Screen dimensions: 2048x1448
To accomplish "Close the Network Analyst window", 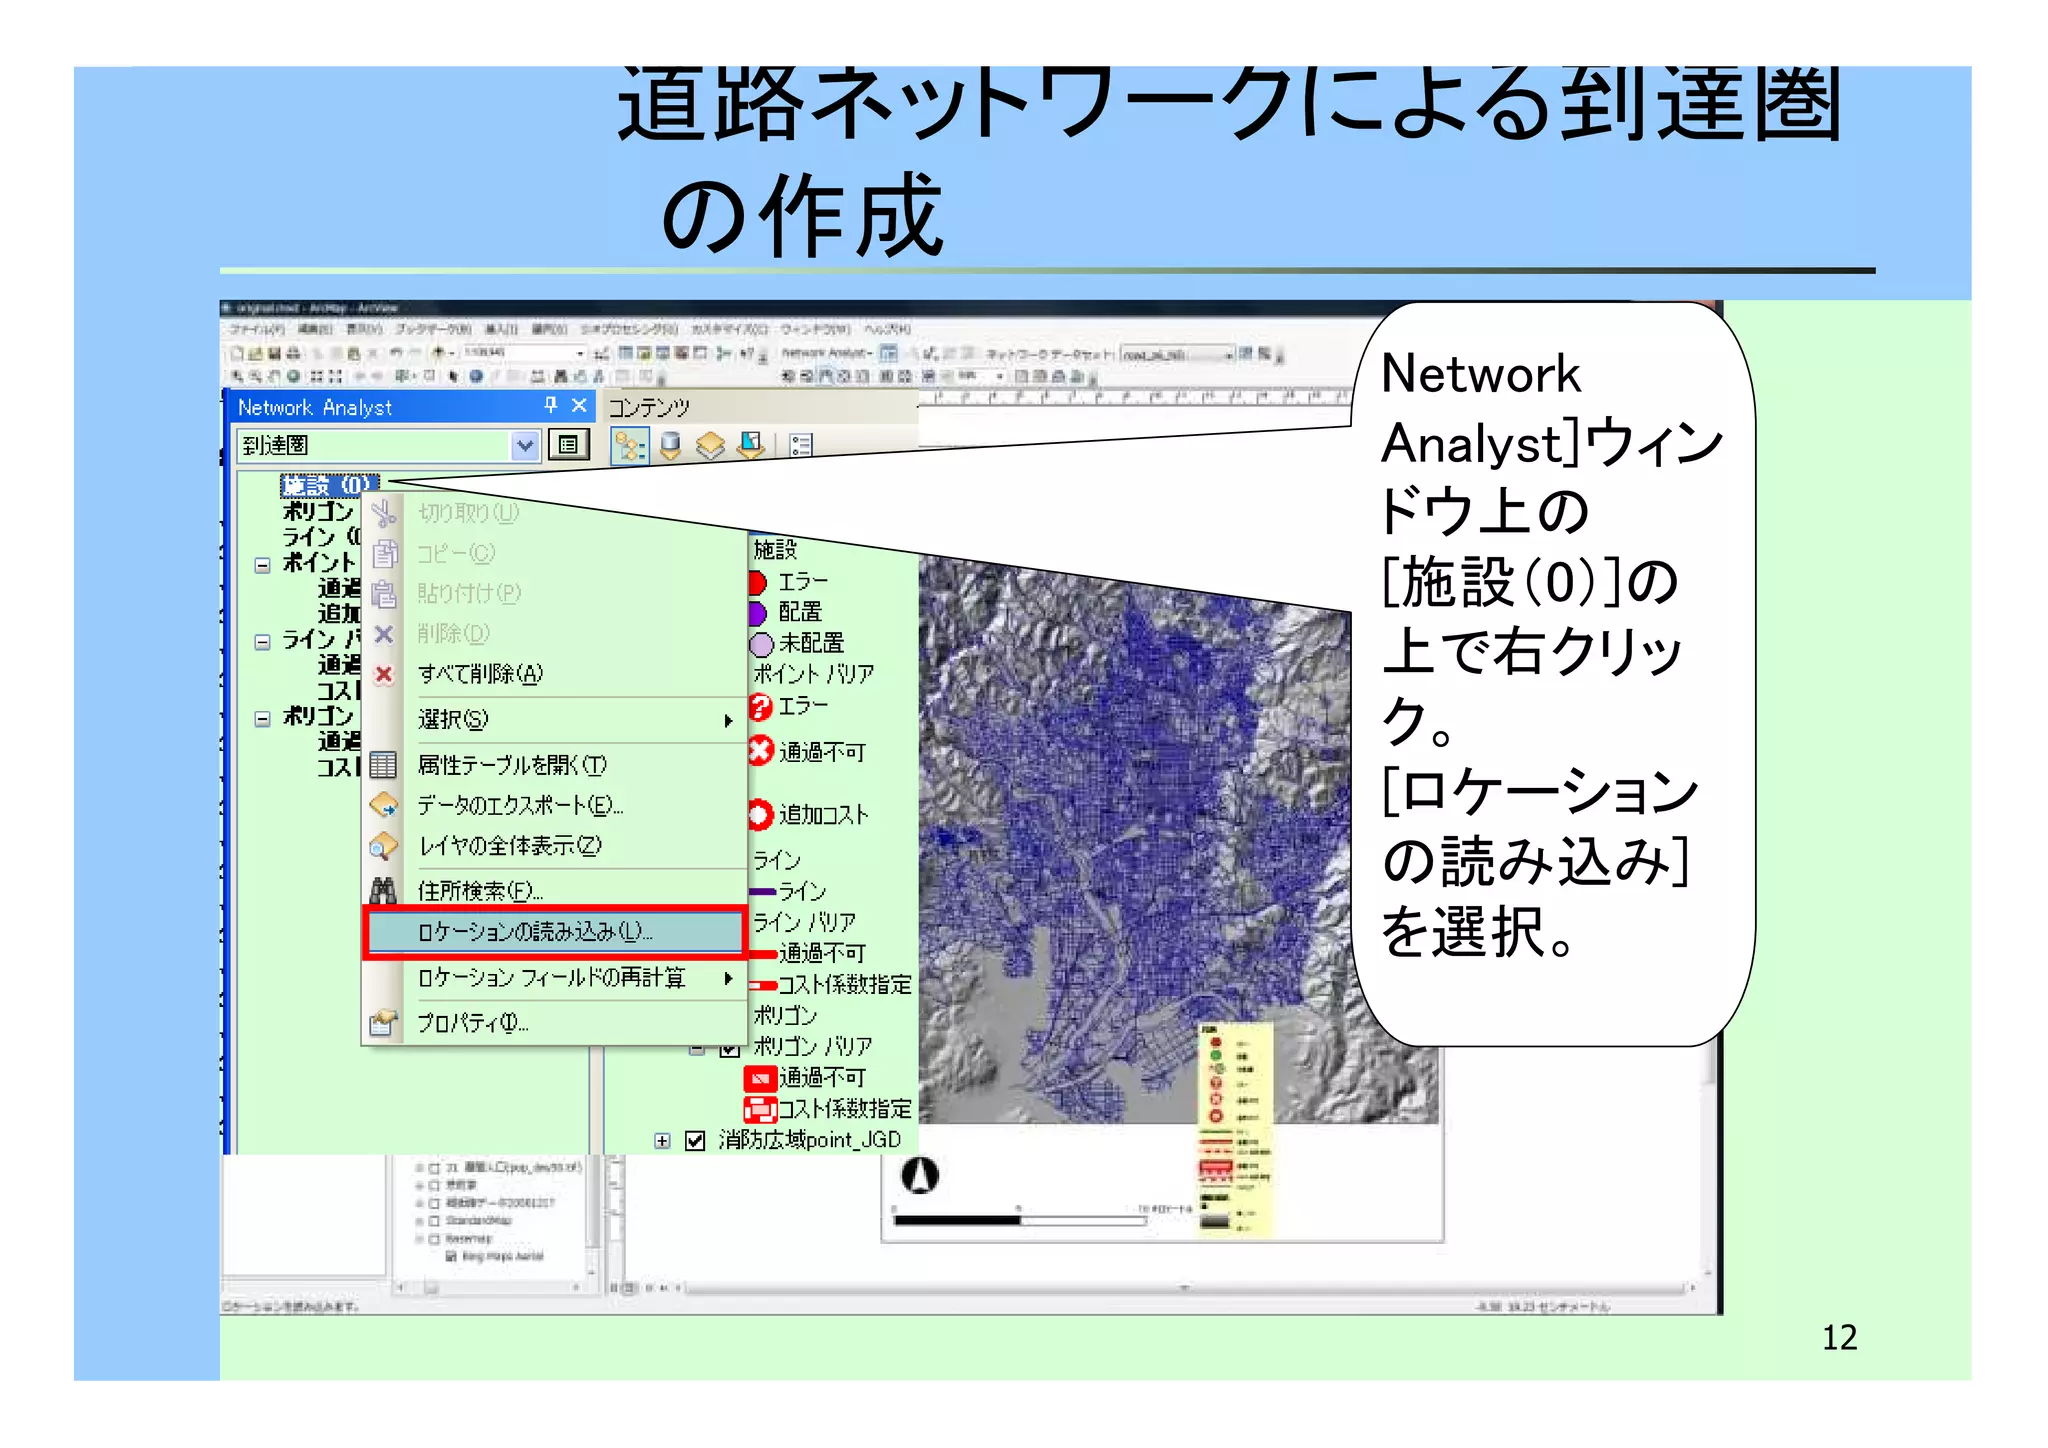I will [579, 405].
